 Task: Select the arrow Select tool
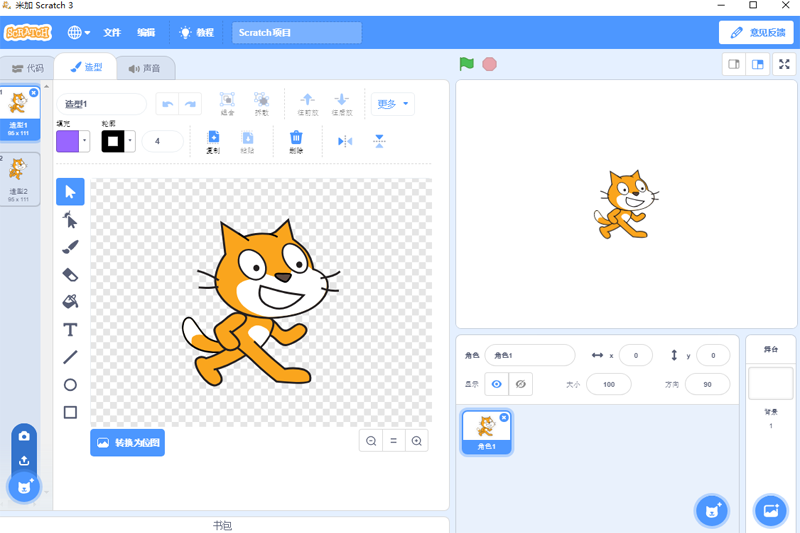tap(70, 192)
